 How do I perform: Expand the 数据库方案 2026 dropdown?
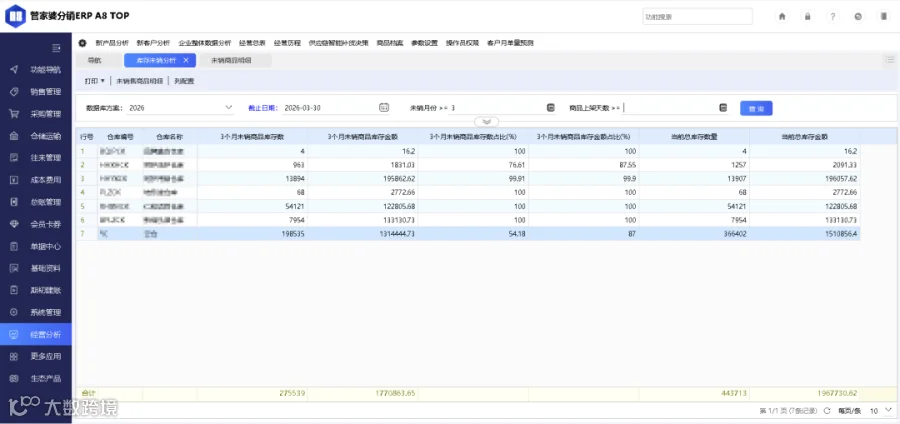point(229,107)
